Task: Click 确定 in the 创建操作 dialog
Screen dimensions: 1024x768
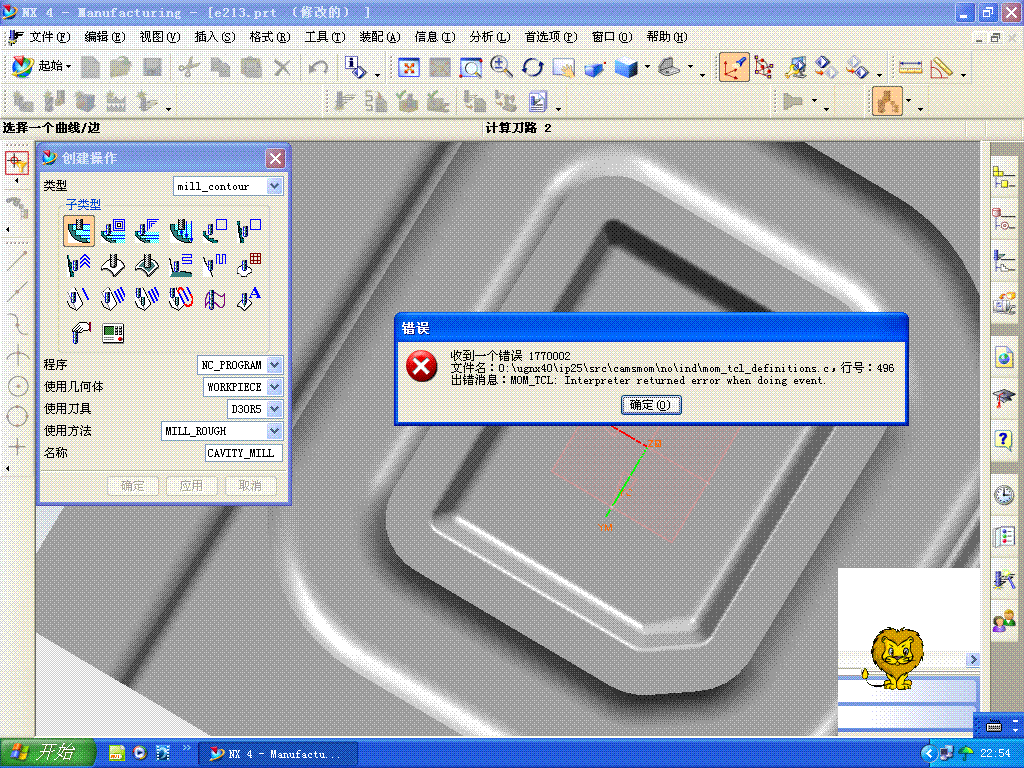Action: click(x=133, y=485)
